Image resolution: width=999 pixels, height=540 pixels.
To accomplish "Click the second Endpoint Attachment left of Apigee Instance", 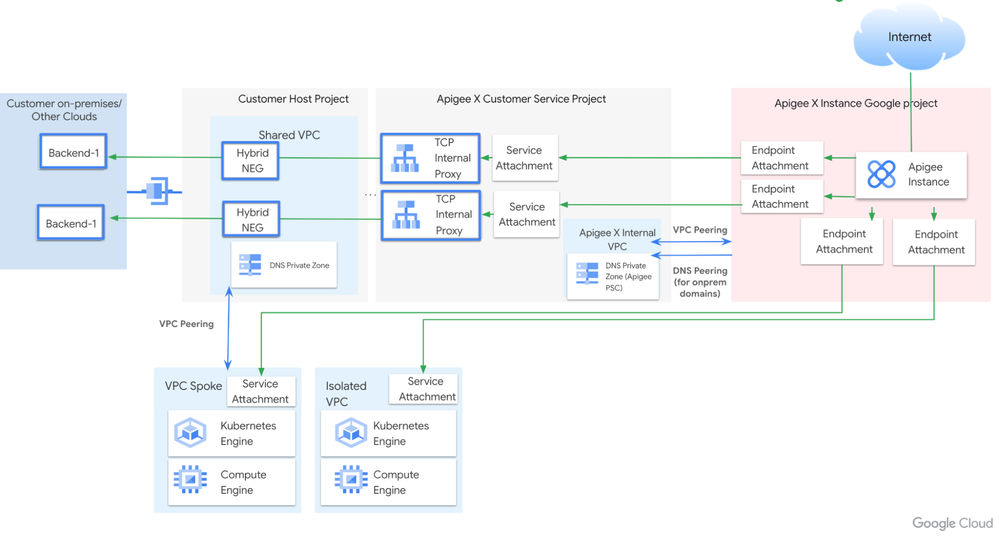I will click(782, 197).
